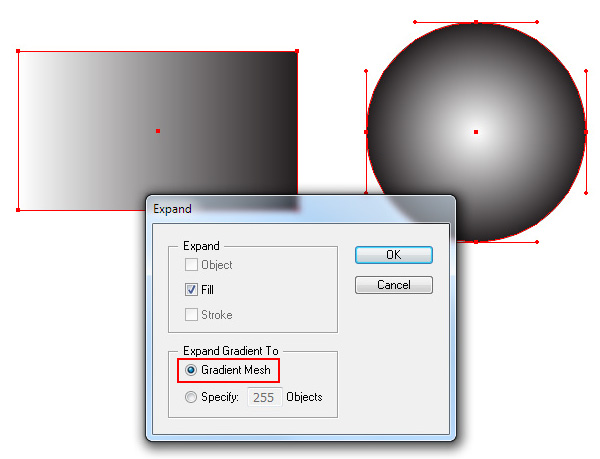
Task: Toggle the Fill checkbox
Action: tap(191, 290)
